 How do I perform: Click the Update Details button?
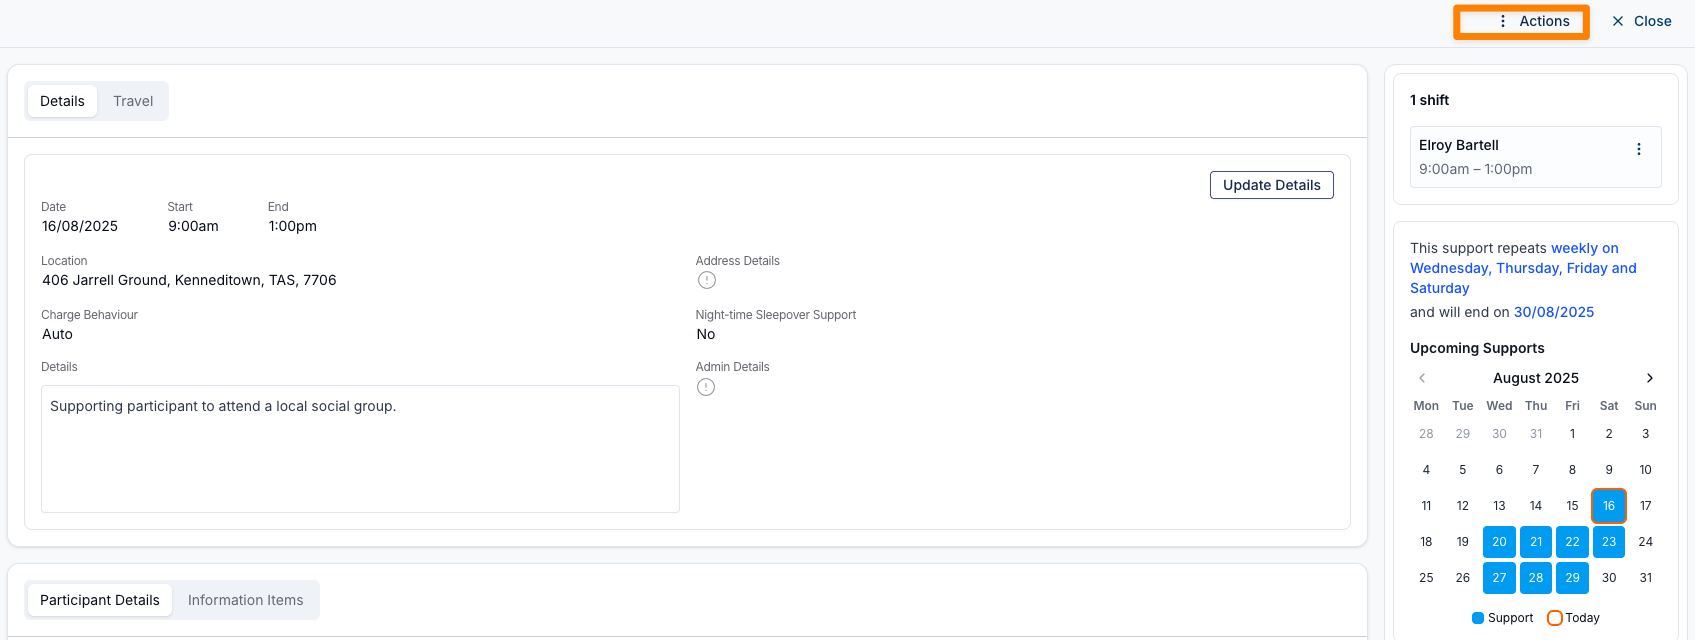1271,185
